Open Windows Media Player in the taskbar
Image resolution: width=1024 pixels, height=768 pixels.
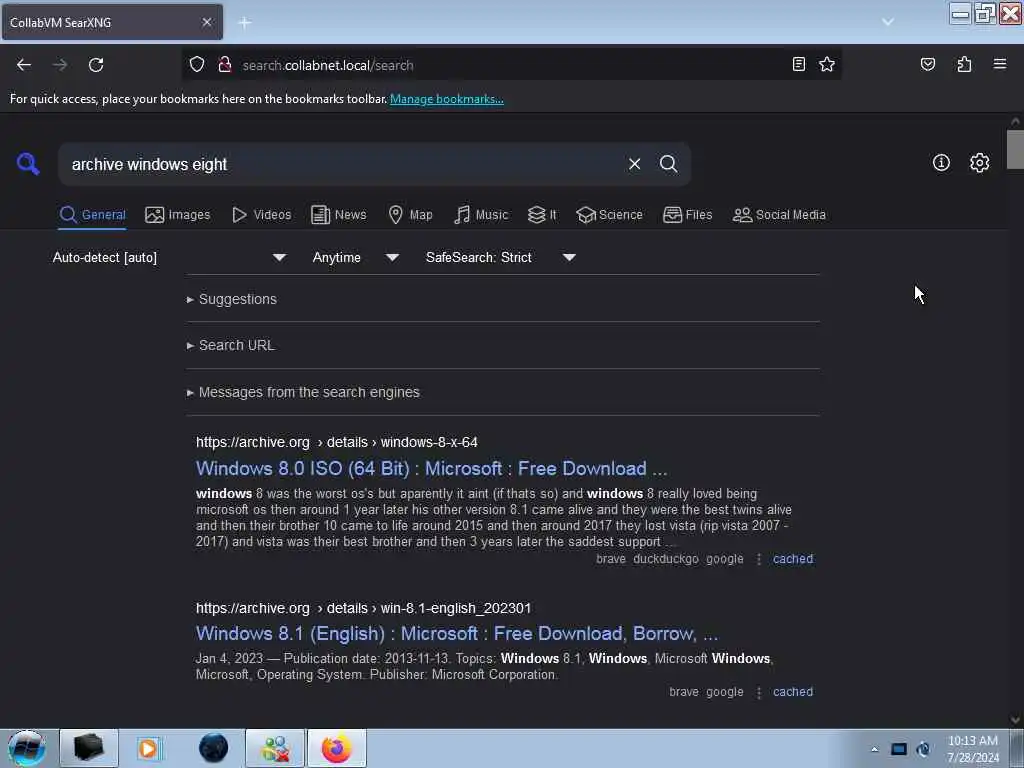coord(149,748)
